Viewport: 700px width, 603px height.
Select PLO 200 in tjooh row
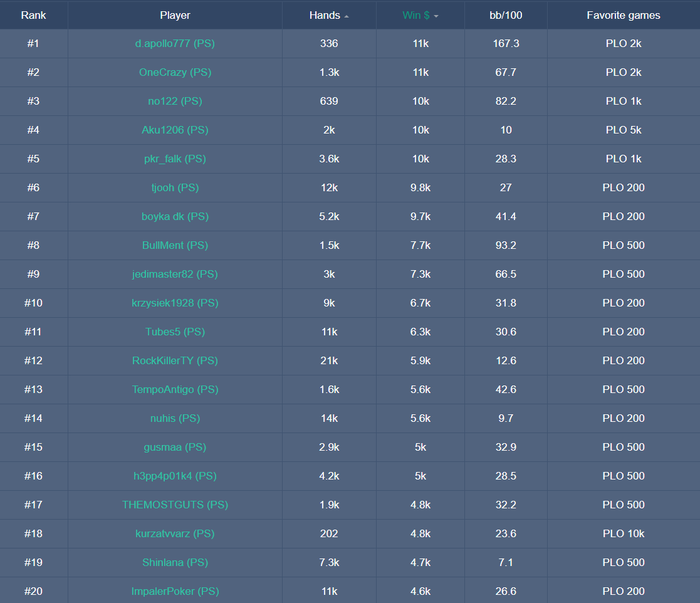coord(623,187)
